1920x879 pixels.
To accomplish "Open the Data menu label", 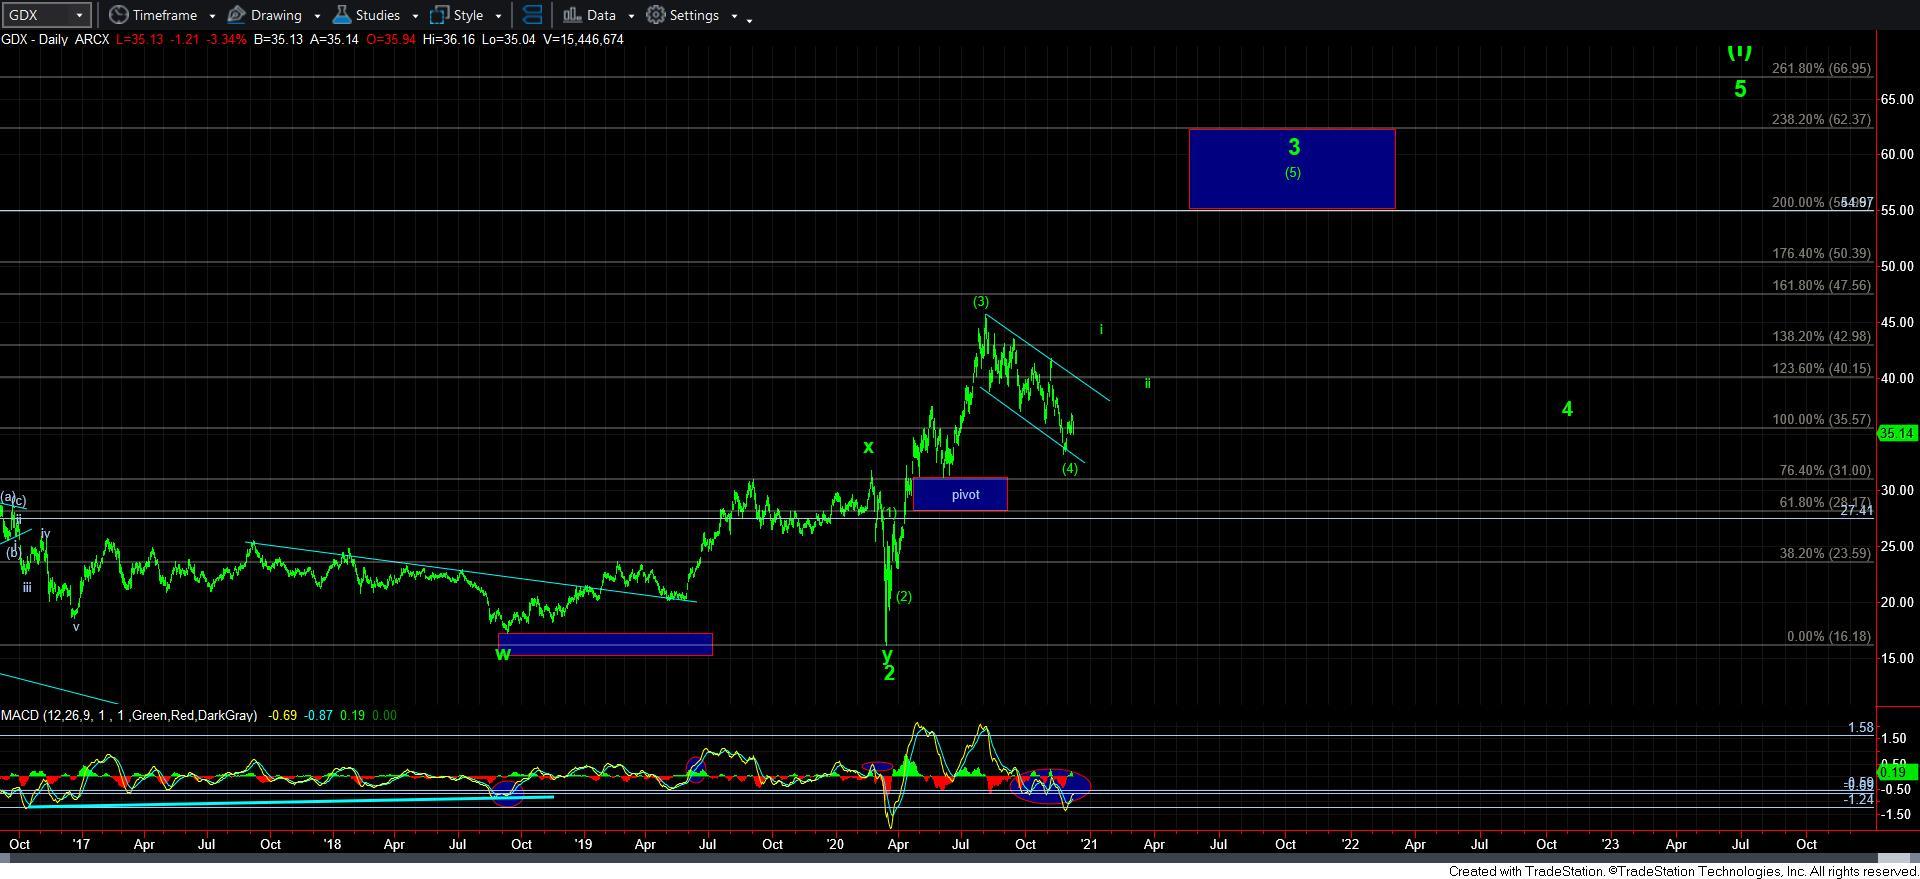I will click(x=601, y=15).
